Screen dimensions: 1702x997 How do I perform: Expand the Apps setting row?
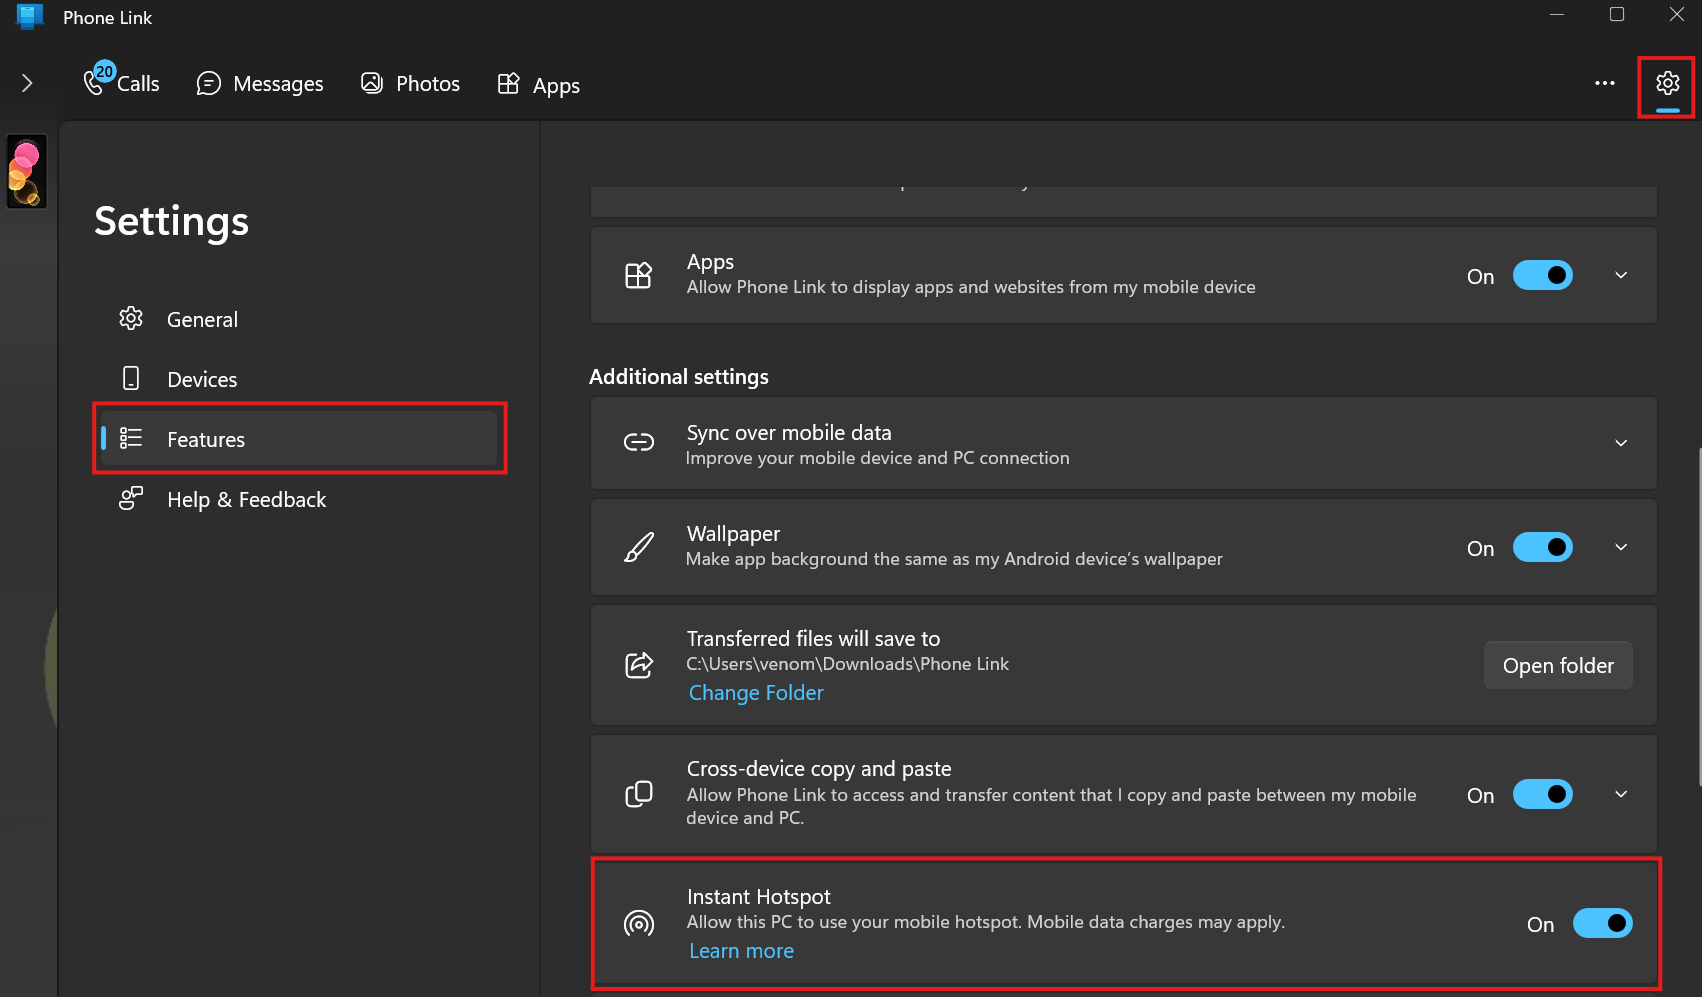point(1621,275)
